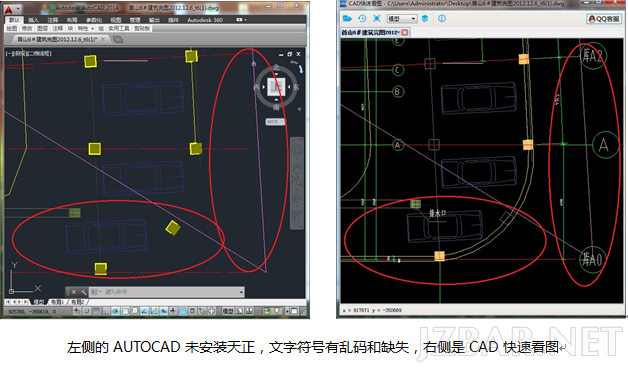The image size is (628, 368).
Task: Expand the quick access arrow beside the red A
Action: click(18, 9)
